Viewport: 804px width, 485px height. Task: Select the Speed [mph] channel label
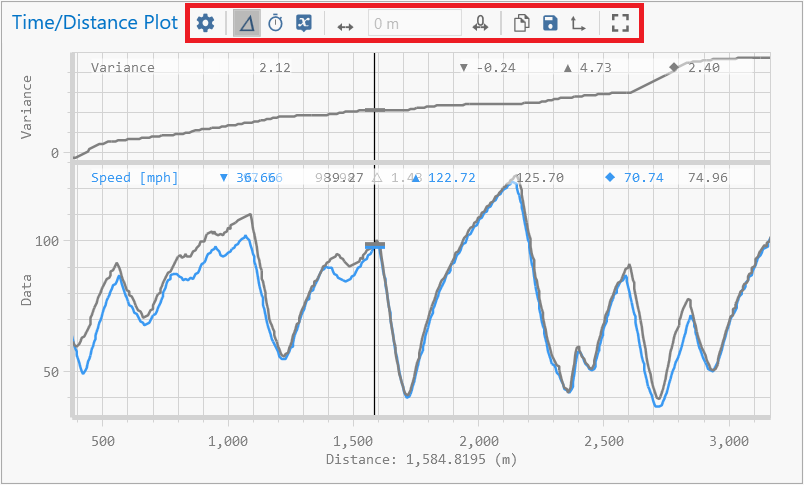(x=134, y=178)
